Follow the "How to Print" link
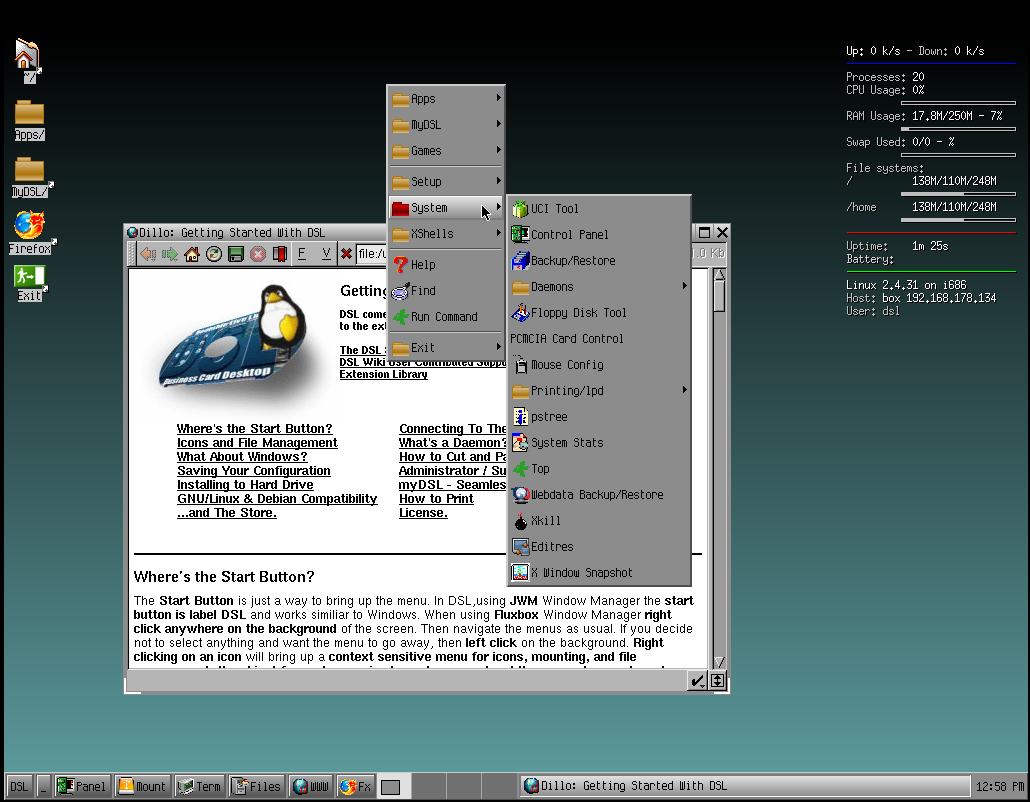 click(x=436, y=499)
